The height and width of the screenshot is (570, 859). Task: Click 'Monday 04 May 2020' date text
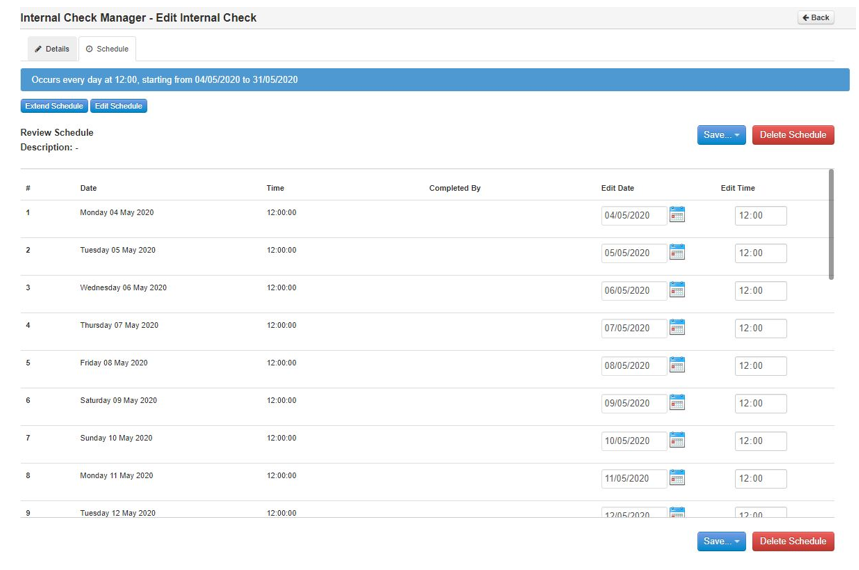click(117, 213)
